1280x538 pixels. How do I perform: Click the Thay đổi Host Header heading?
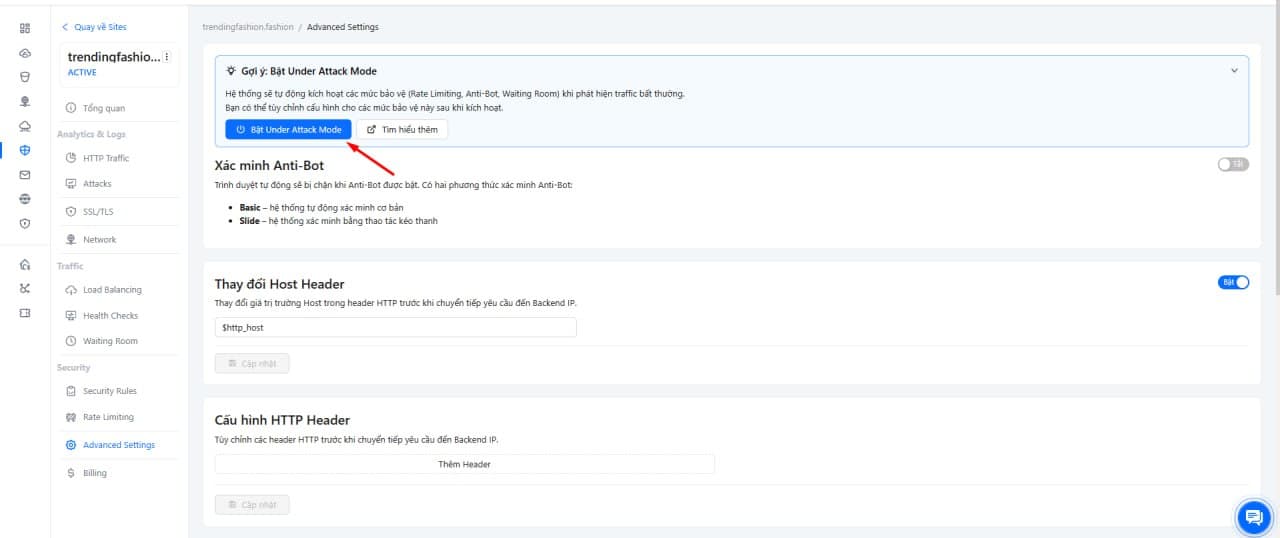click(280, 284)
